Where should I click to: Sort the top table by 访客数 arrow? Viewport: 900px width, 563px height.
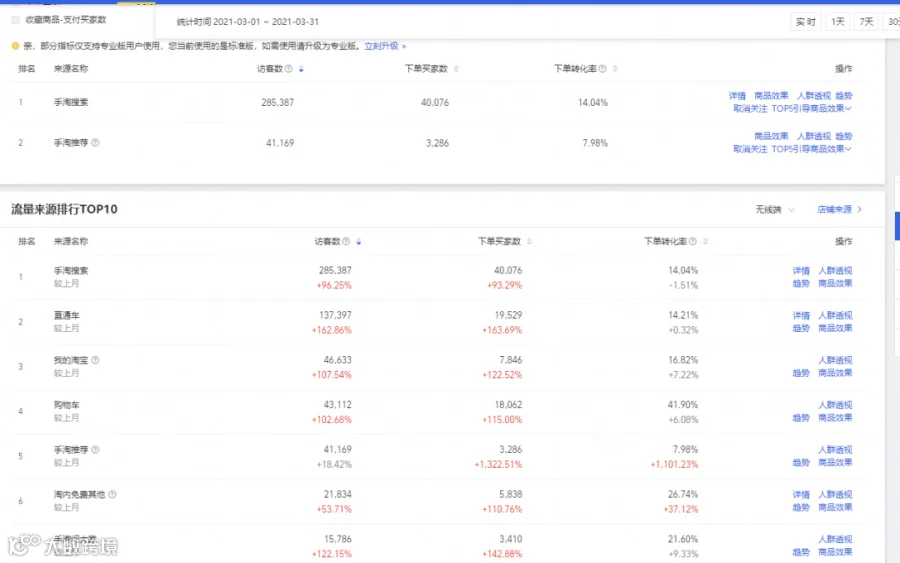tap(301, 69)
